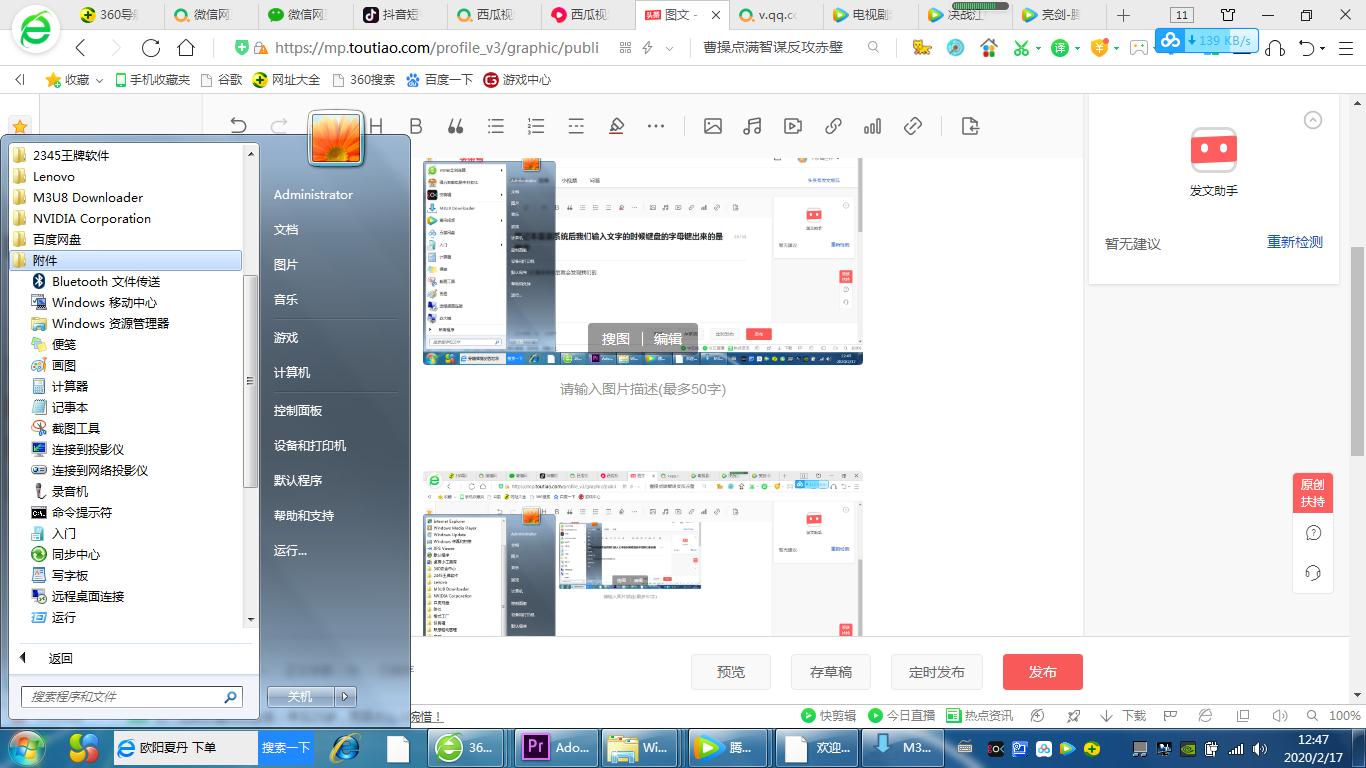Toggle bold formatting with the B icon

[x=416, y=126]
